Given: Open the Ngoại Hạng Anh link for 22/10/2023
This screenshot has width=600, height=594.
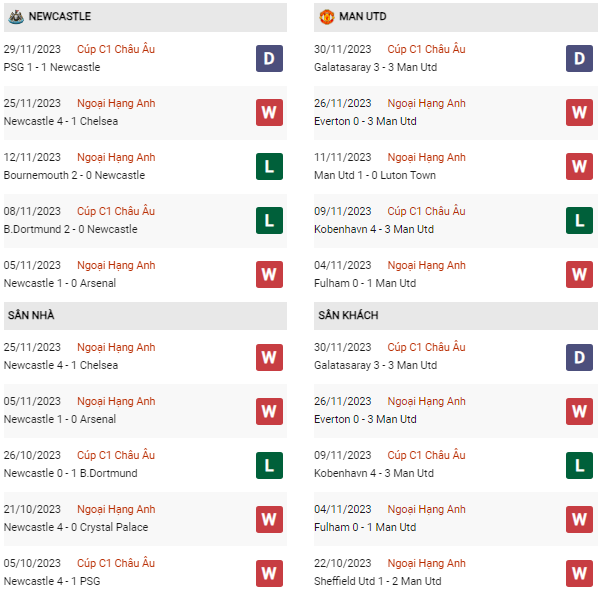Looking at the screenshot, I should [427, 563].
